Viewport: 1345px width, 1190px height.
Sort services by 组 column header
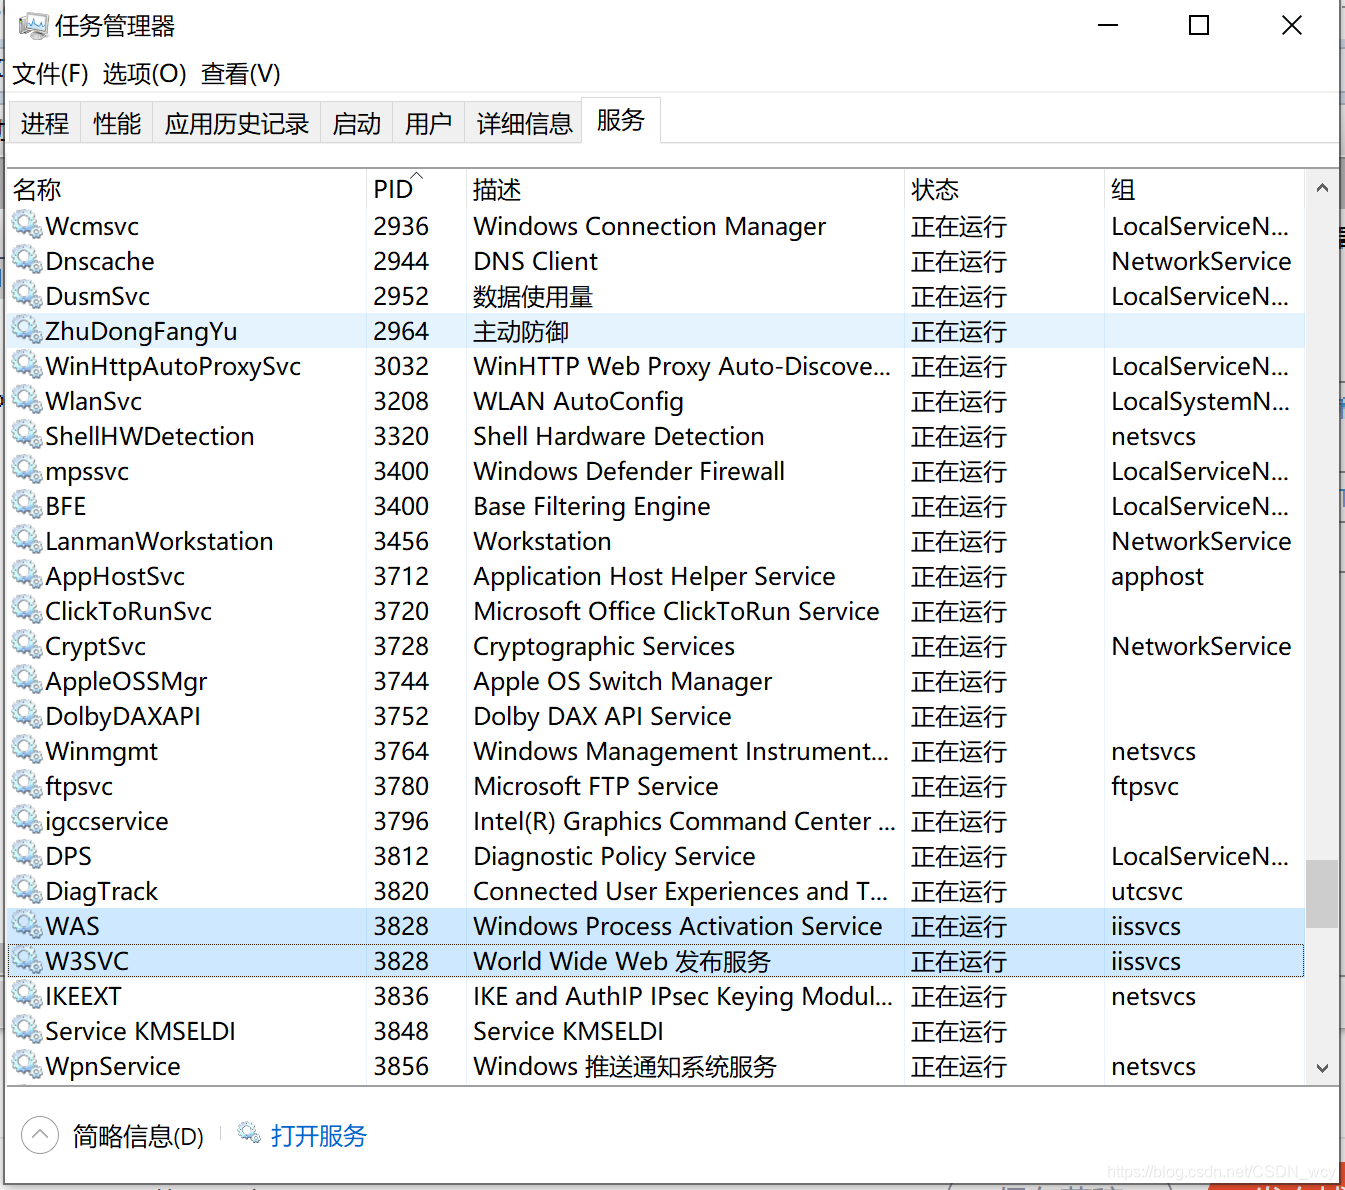(1204, 189)
